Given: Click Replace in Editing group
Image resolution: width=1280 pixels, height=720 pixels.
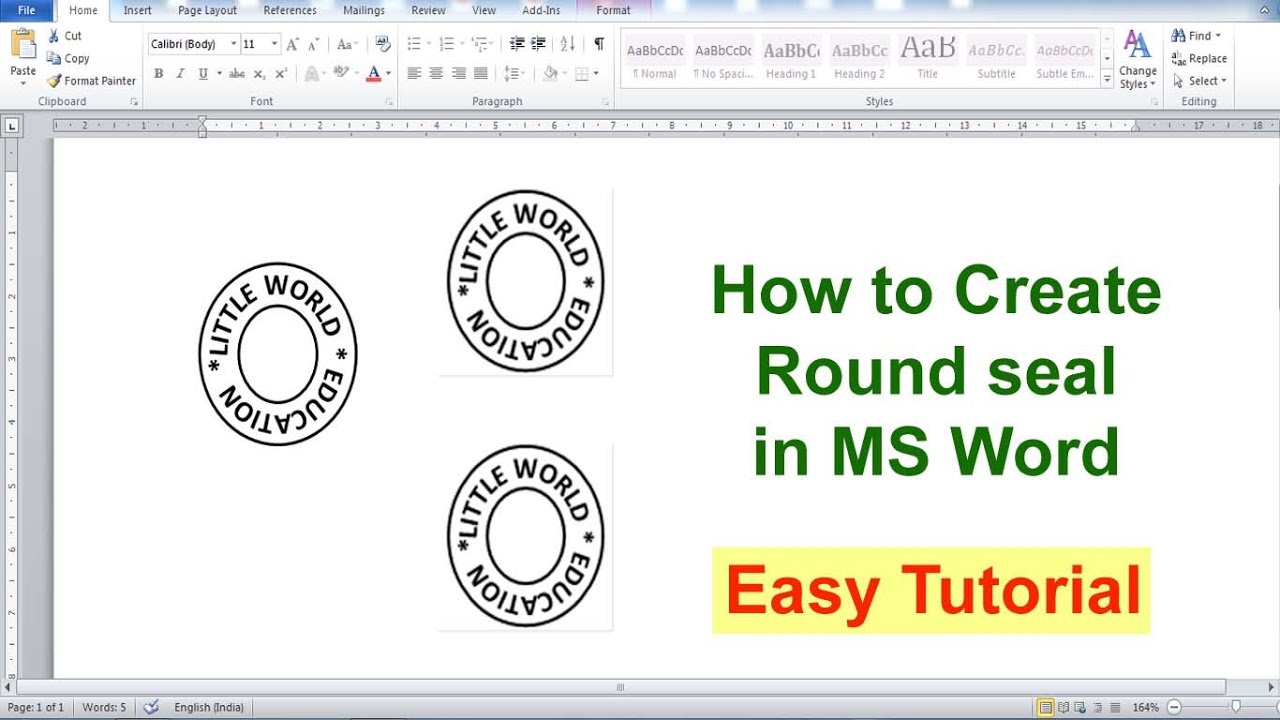Looking at the screenshot, I should coord(1199,58).
